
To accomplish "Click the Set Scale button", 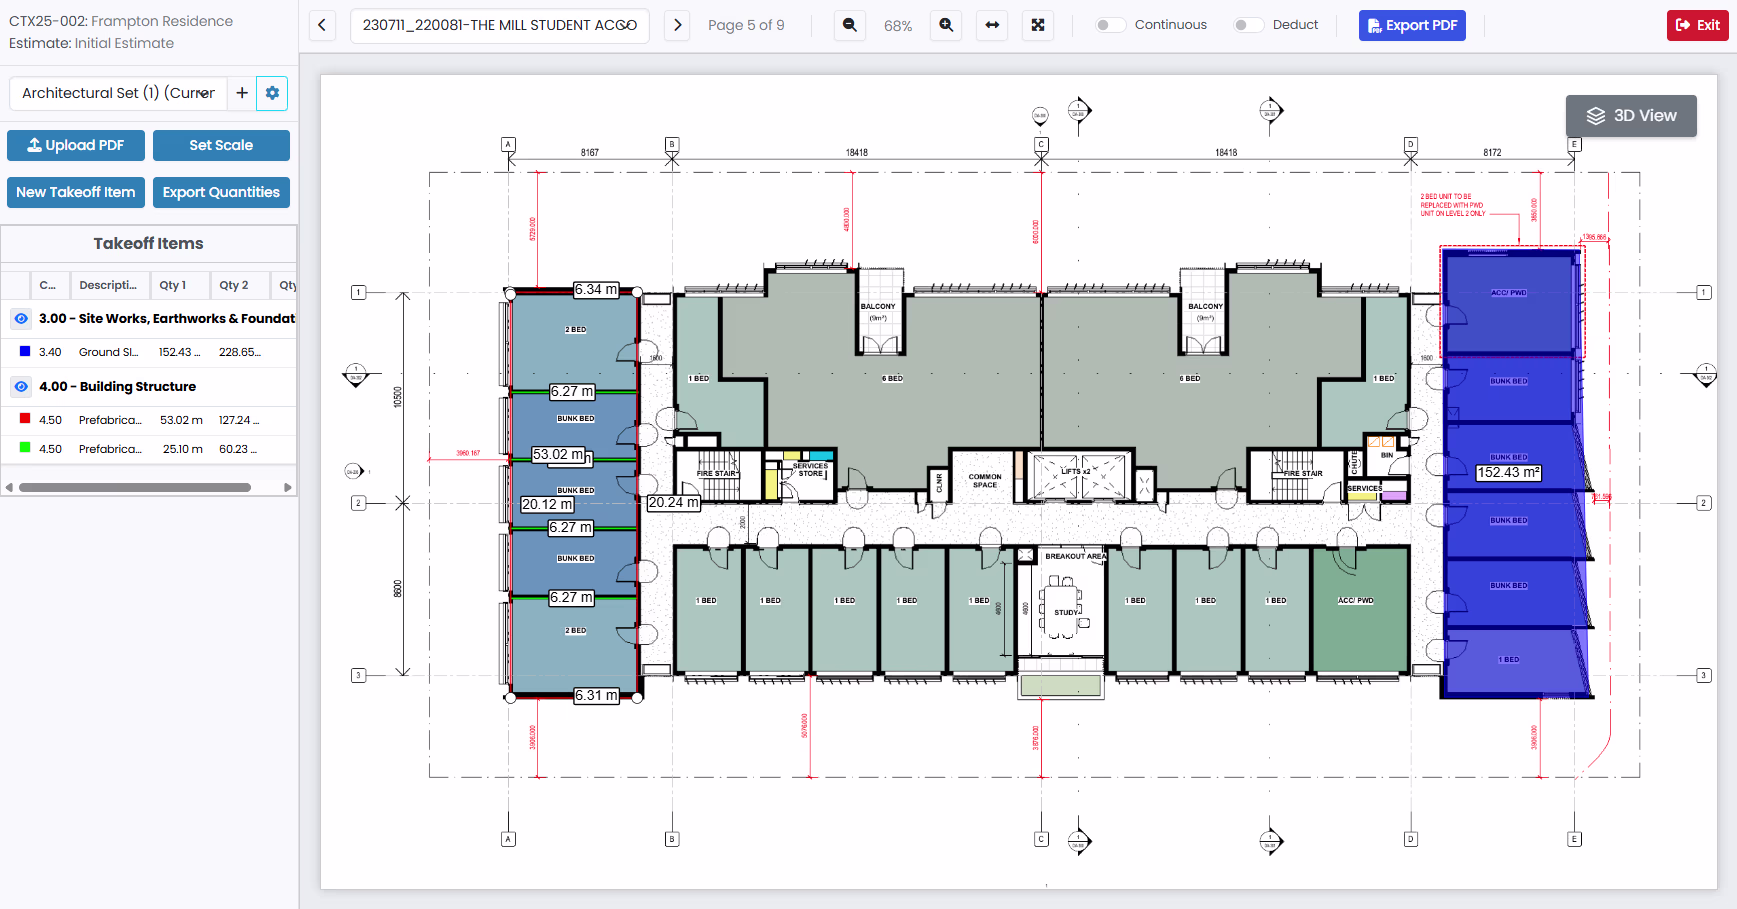I will (221, 145).
